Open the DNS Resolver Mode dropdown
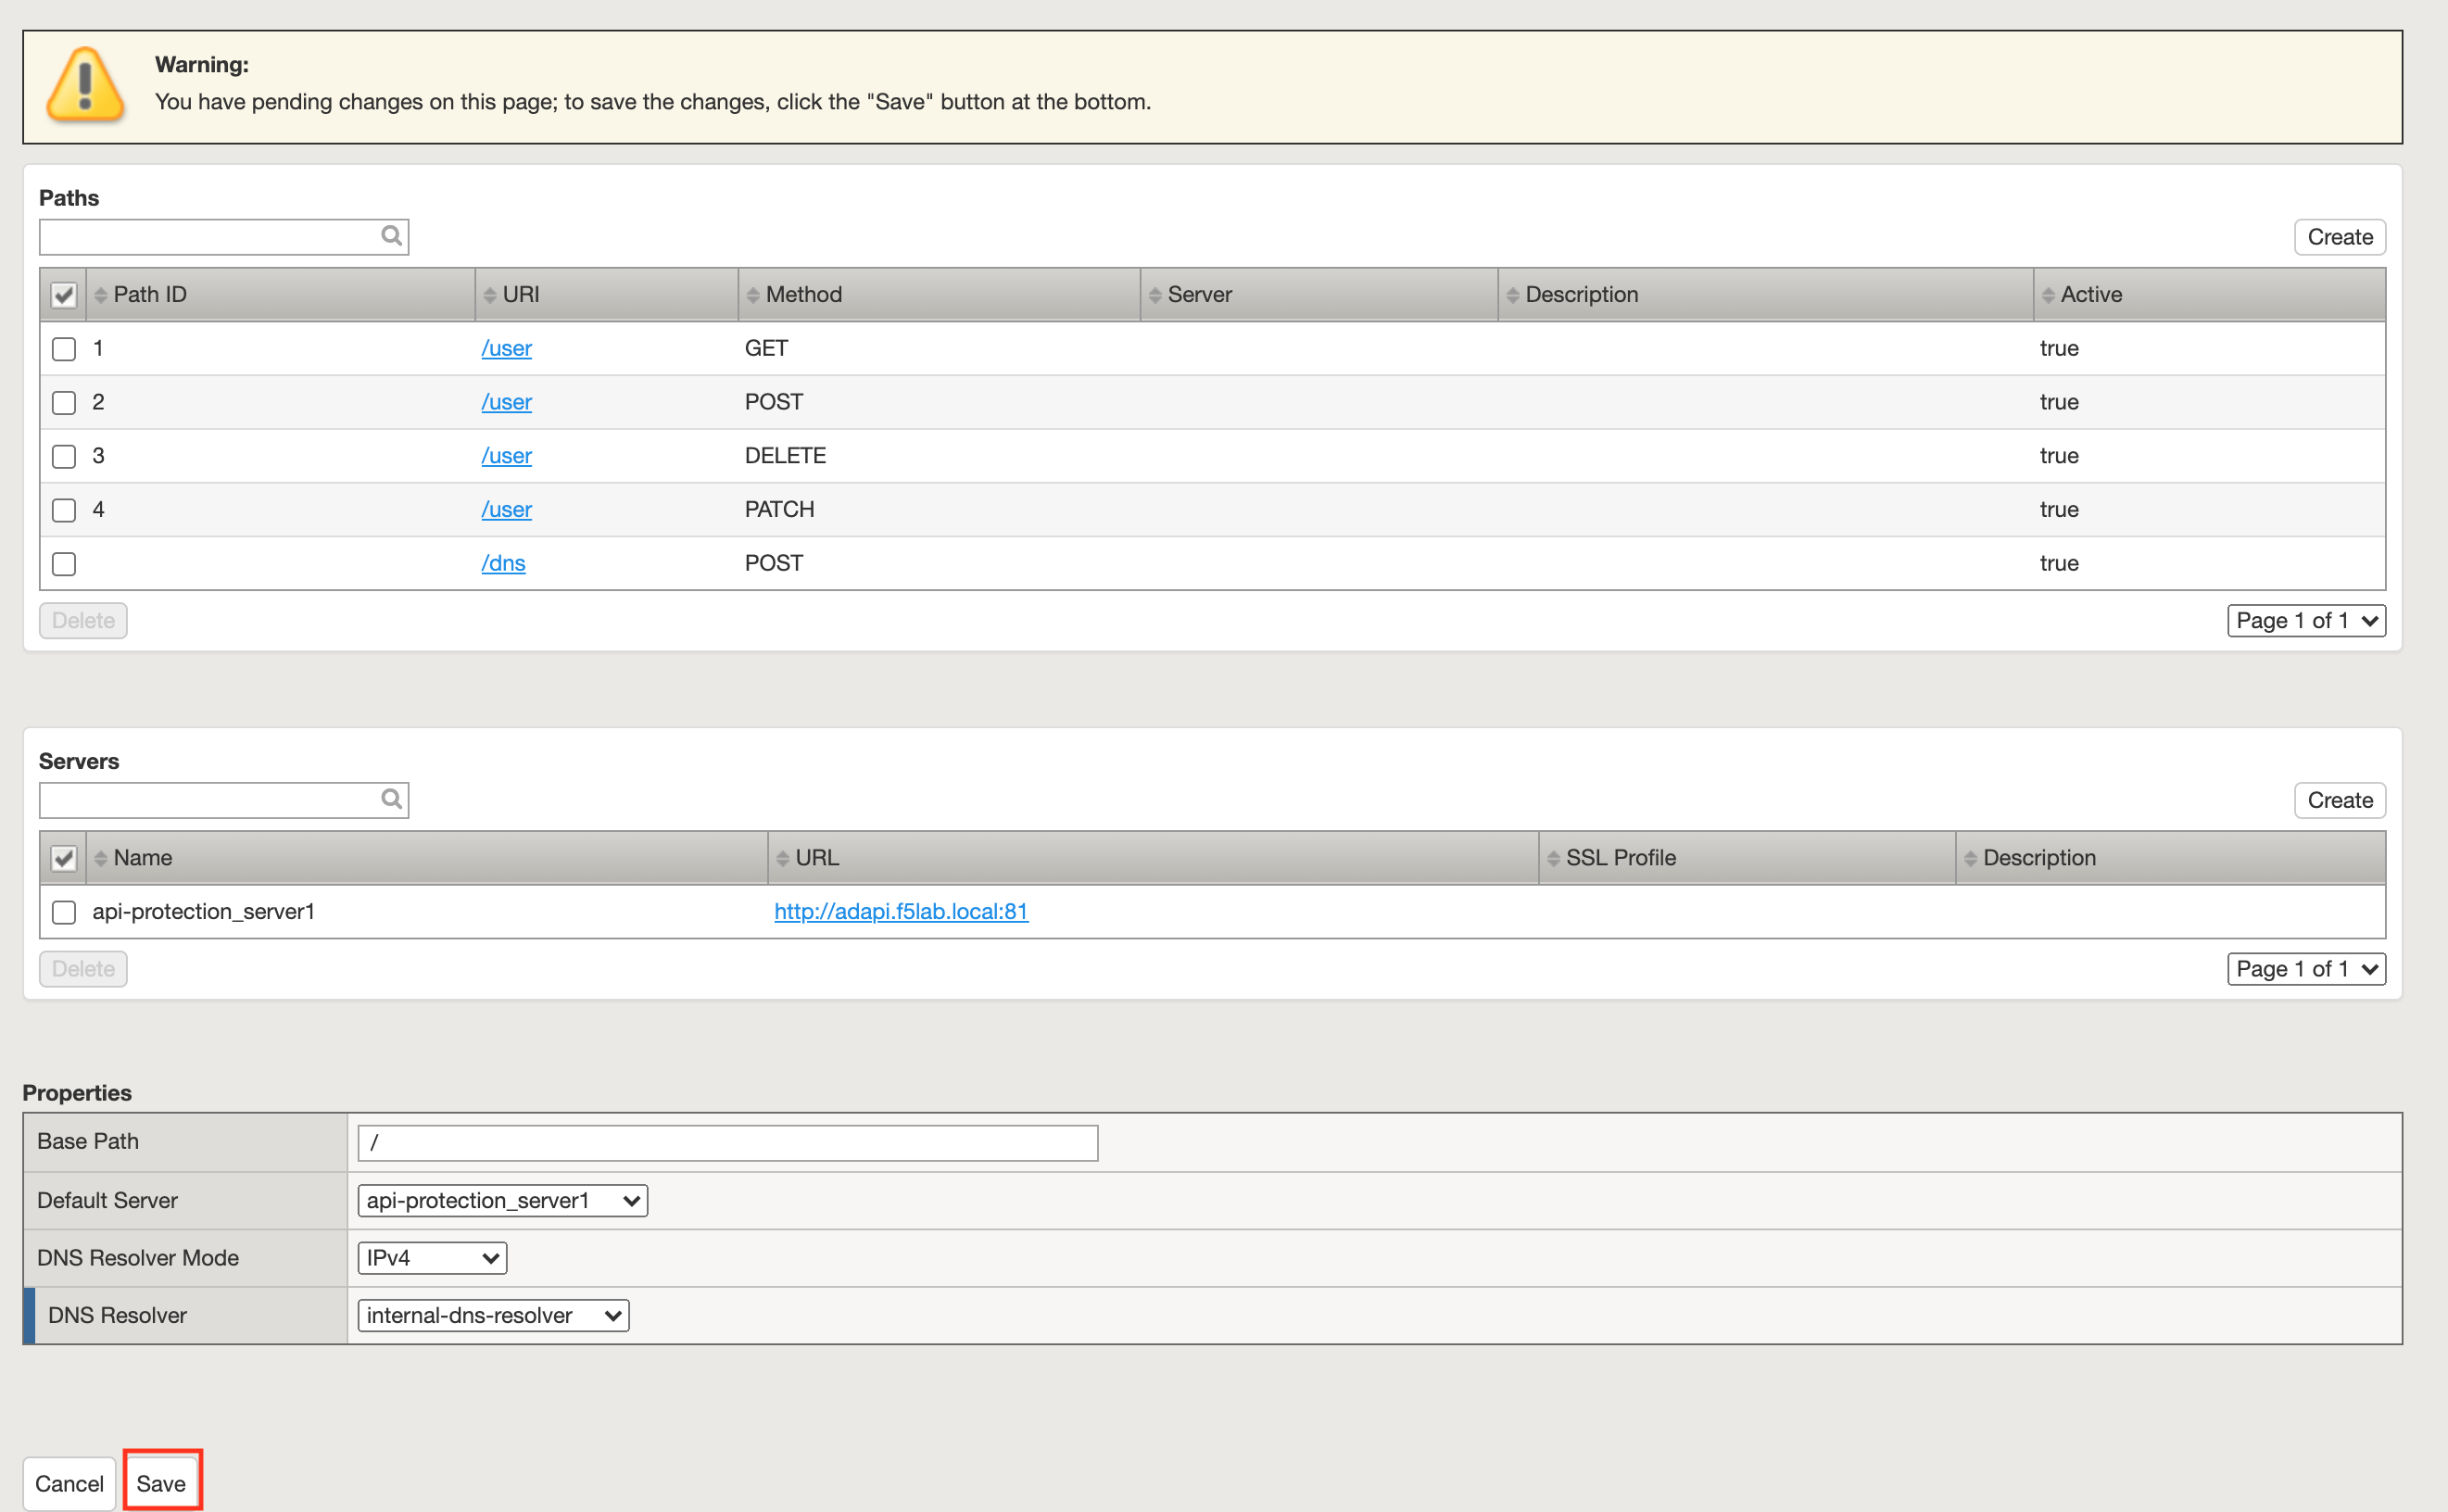Screen dimensions: 2448x1512 432,1257
